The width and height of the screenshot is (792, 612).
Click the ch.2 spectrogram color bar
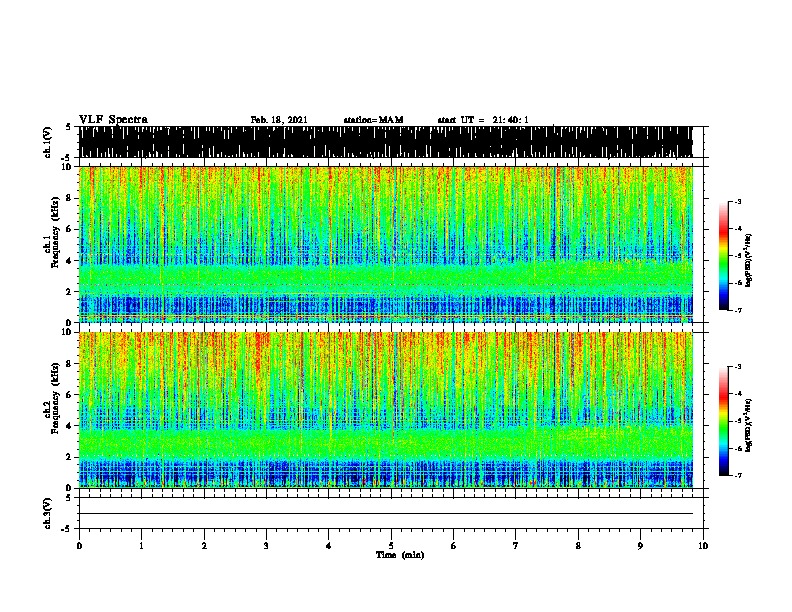click(x=724, y=421)
